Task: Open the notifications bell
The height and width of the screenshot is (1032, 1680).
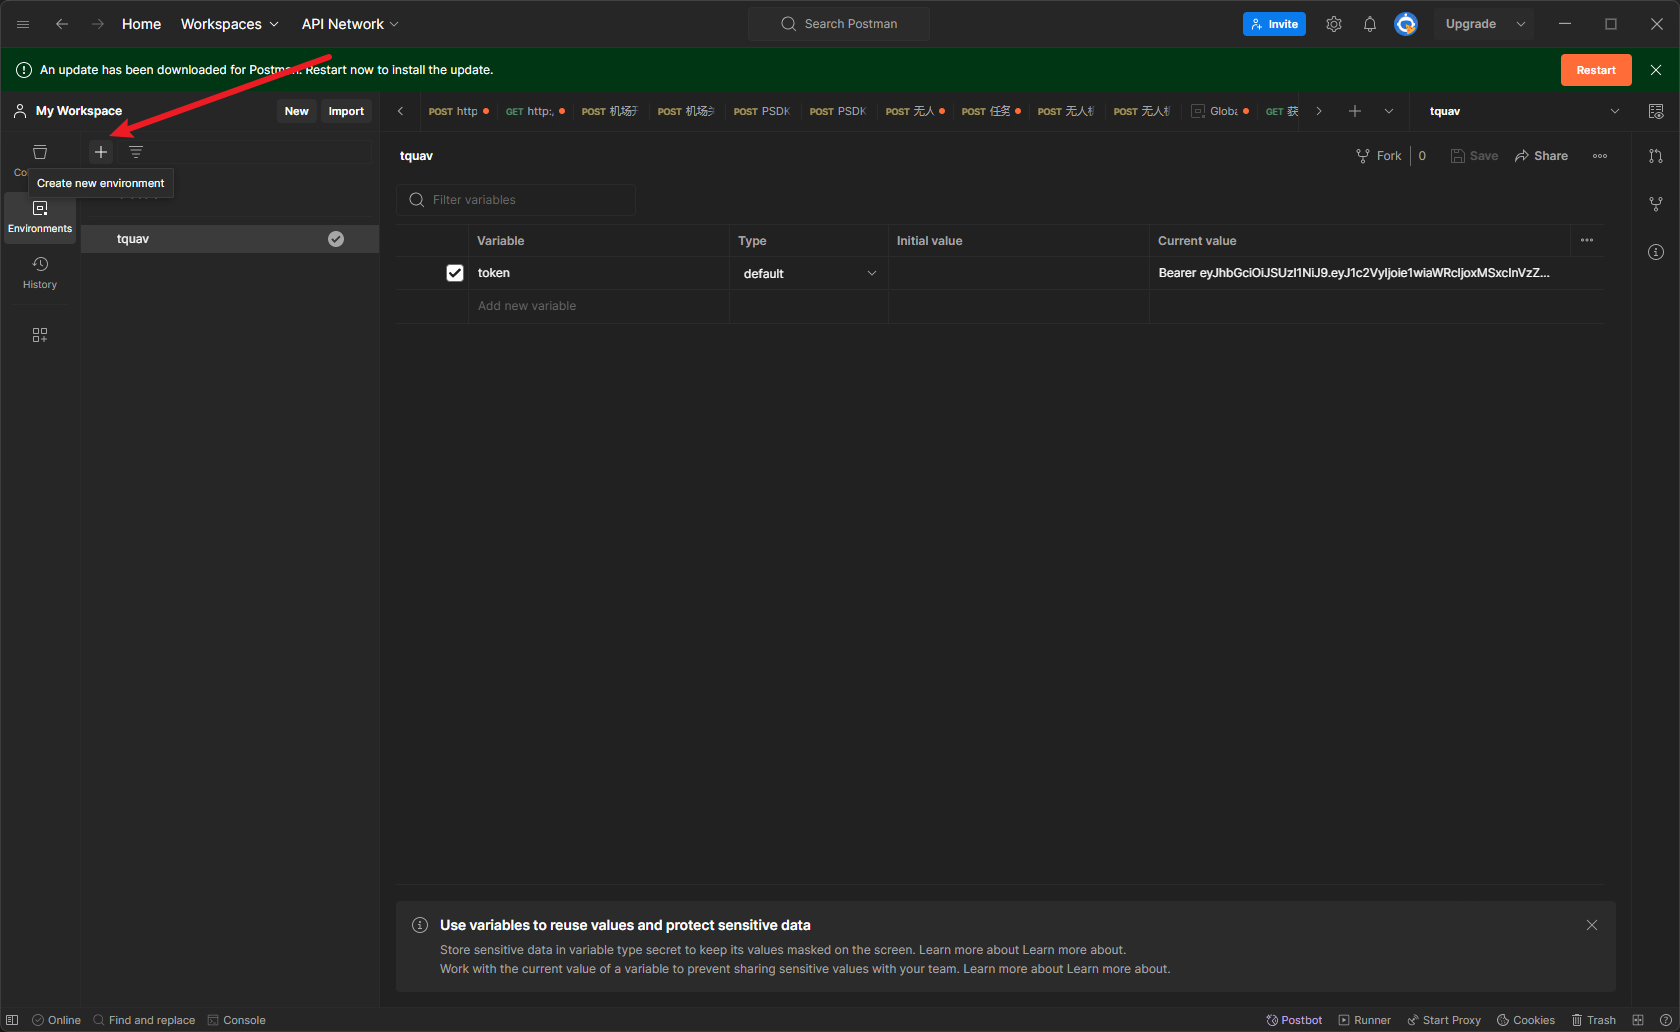Action: pyautogui.click(x=1370, y=24)
